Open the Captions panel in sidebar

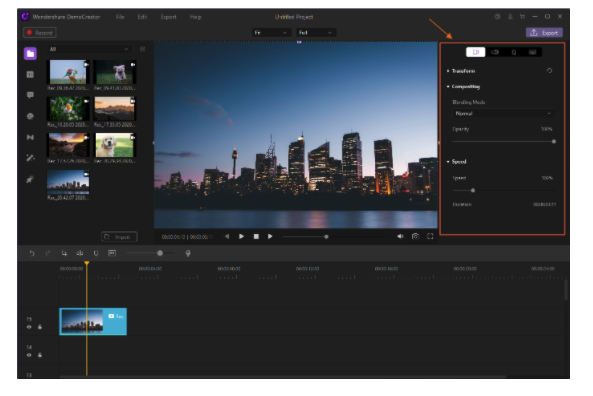(x=30, y=75)
